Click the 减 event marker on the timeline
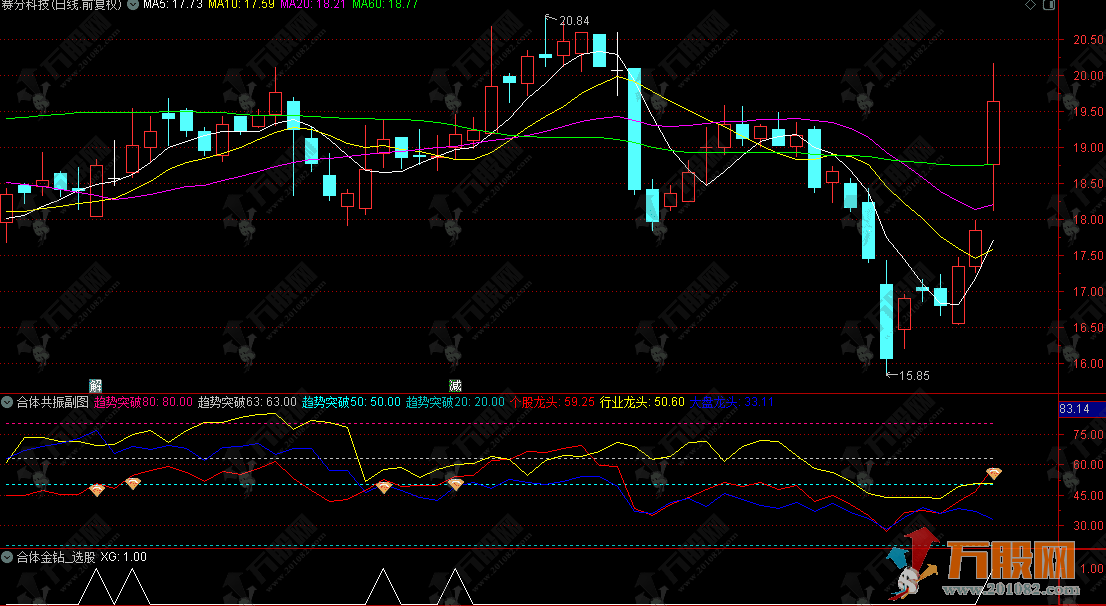 pyautogui.click(x=455, y=386)
